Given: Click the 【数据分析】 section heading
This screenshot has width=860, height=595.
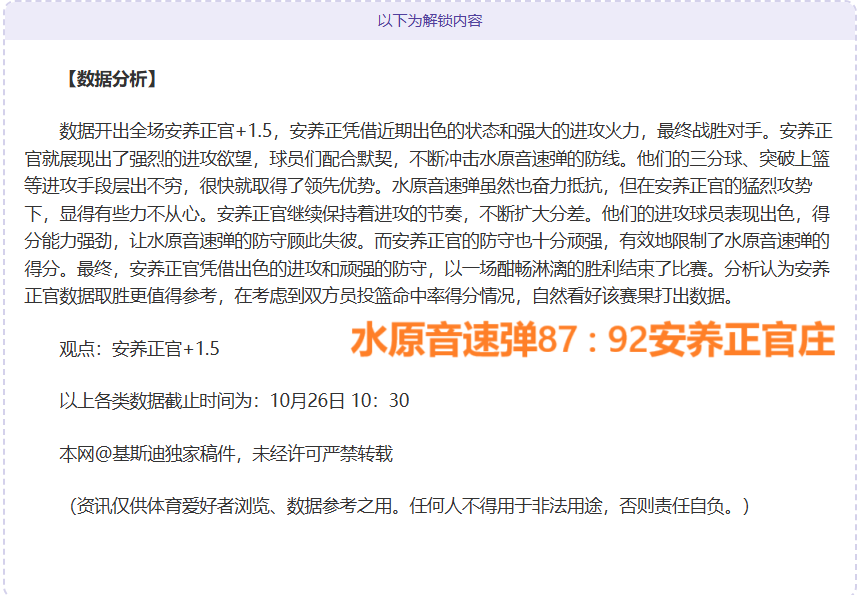Looking at the screenshot, I should [x=109, y=79].
